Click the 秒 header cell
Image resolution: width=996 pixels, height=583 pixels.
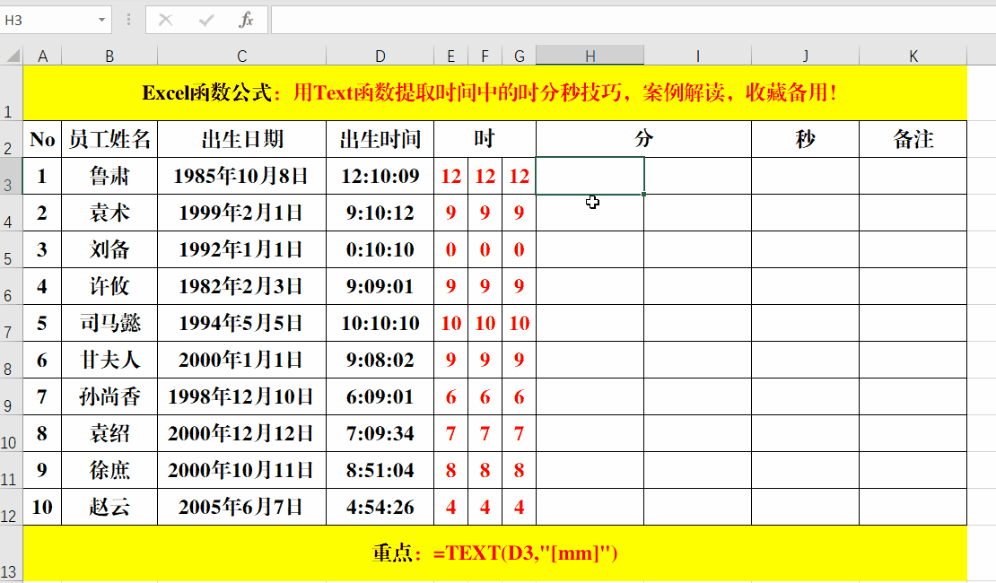[805, 139]
